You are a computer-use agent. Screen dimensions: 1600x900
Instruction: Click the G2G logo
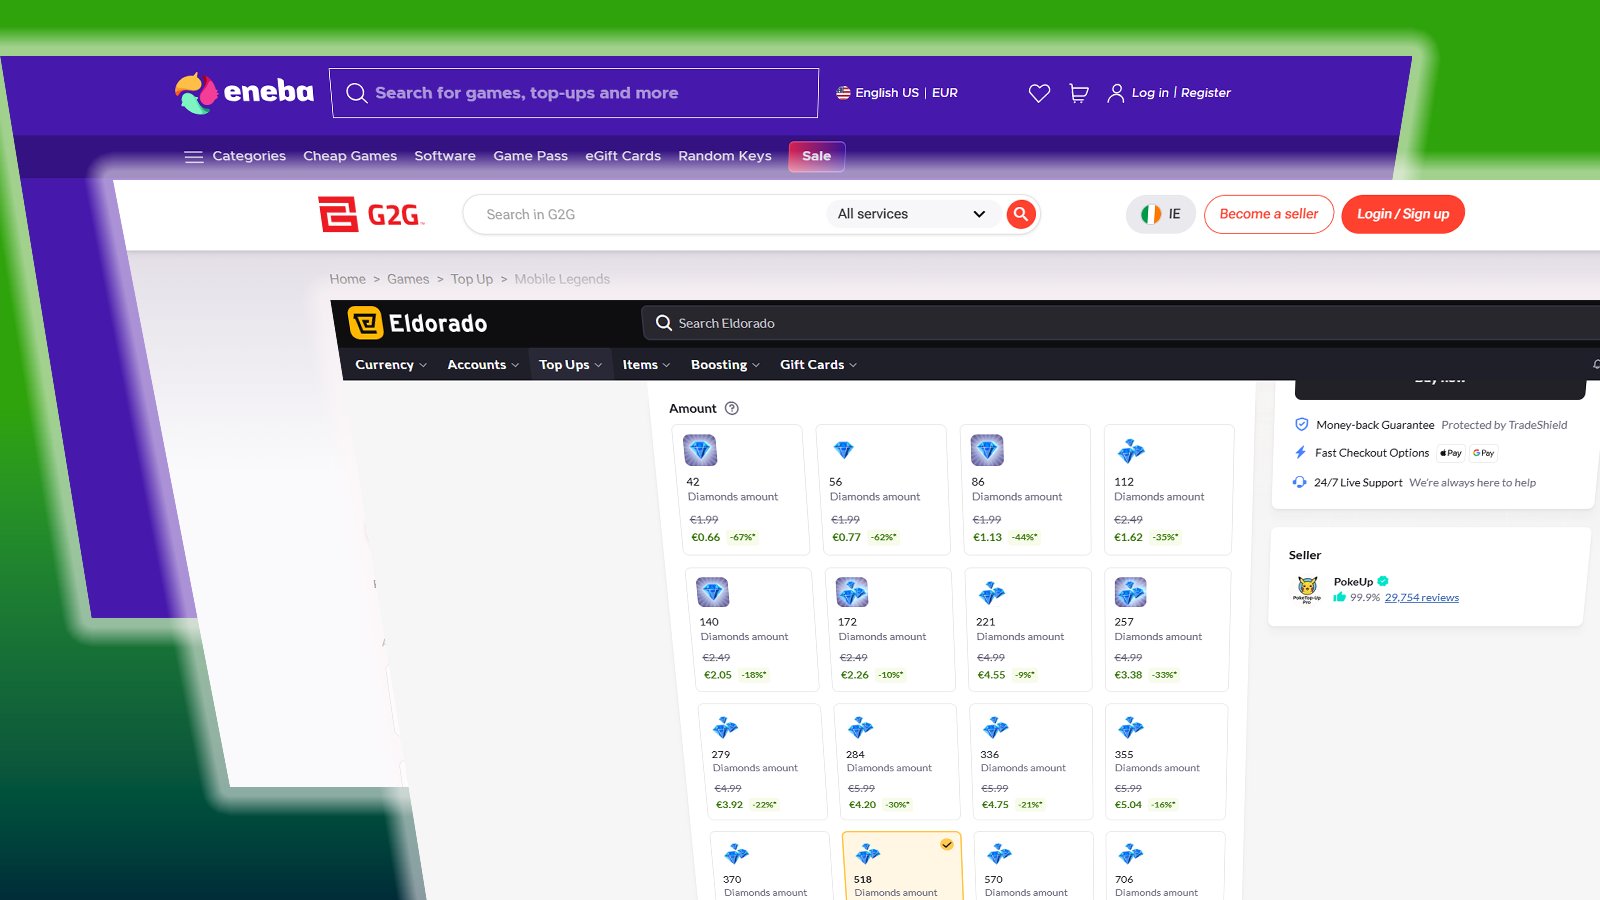pos(371,214)
